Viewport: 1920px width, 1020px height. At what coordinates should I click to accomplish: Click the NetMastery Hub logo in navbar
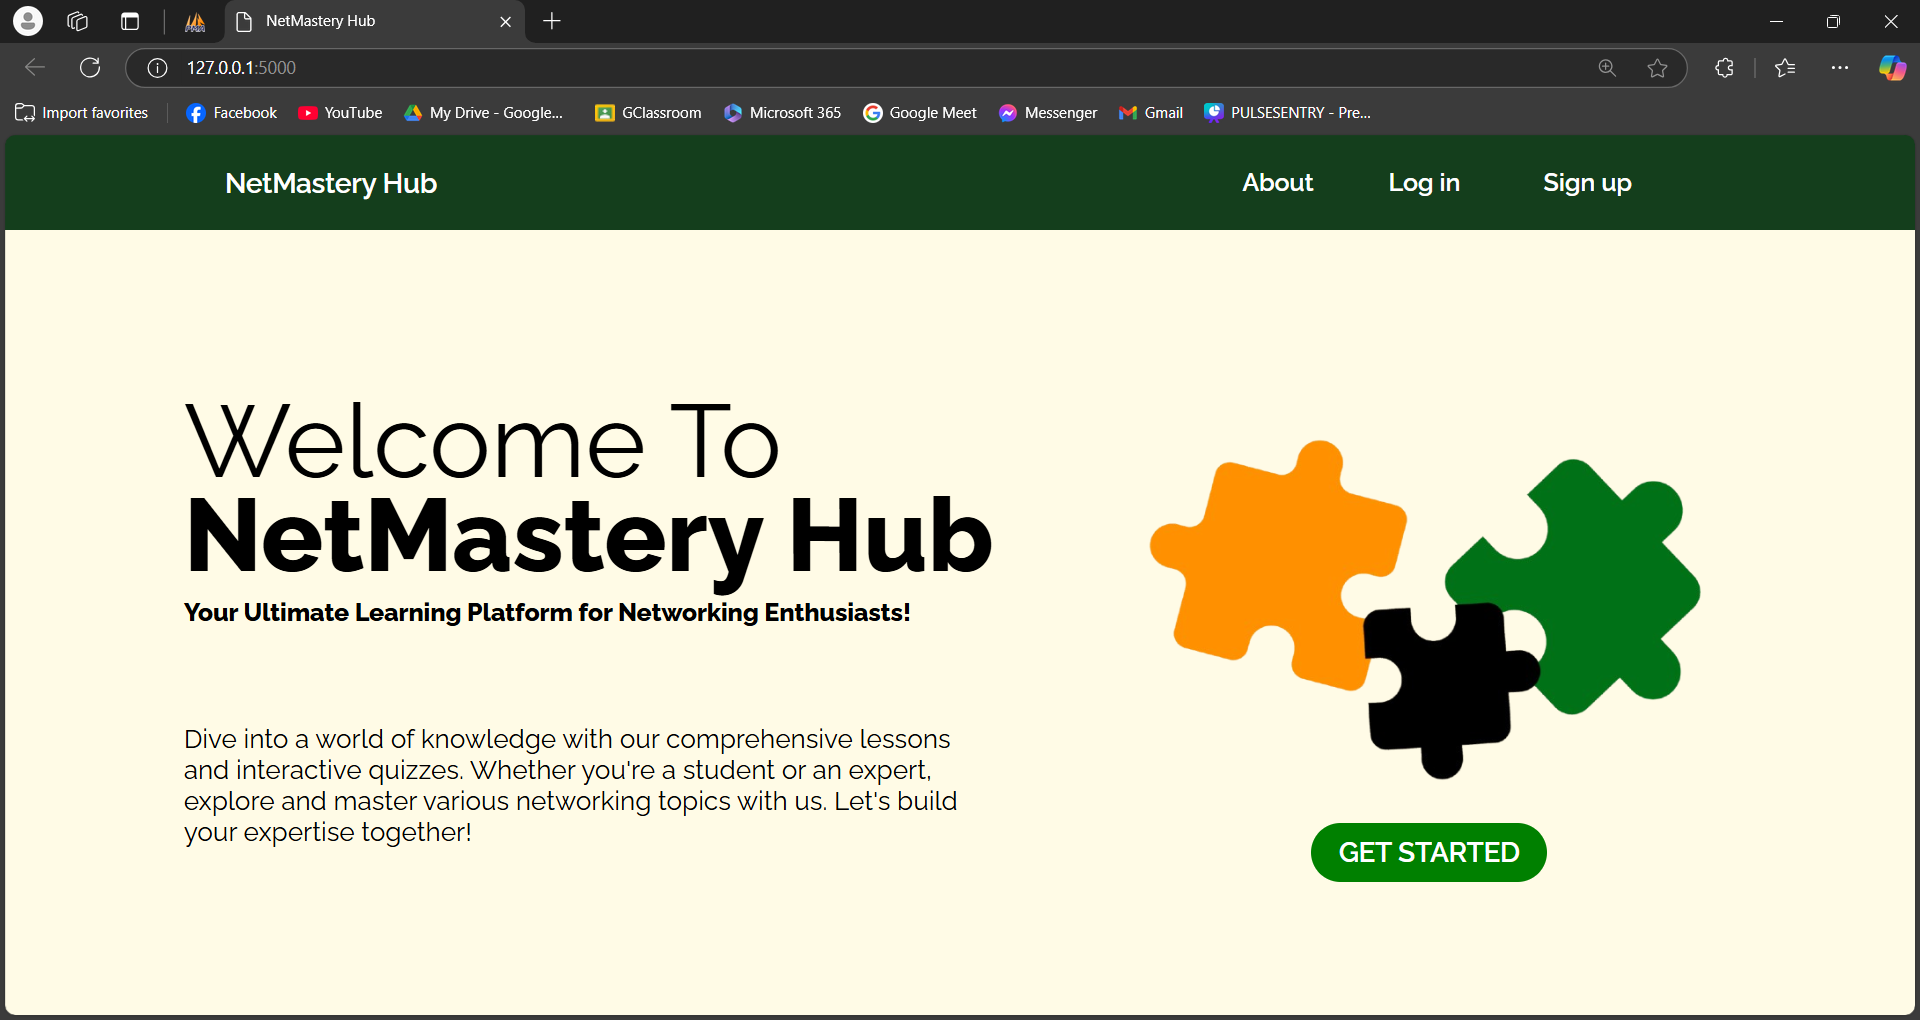pos(331,183)
